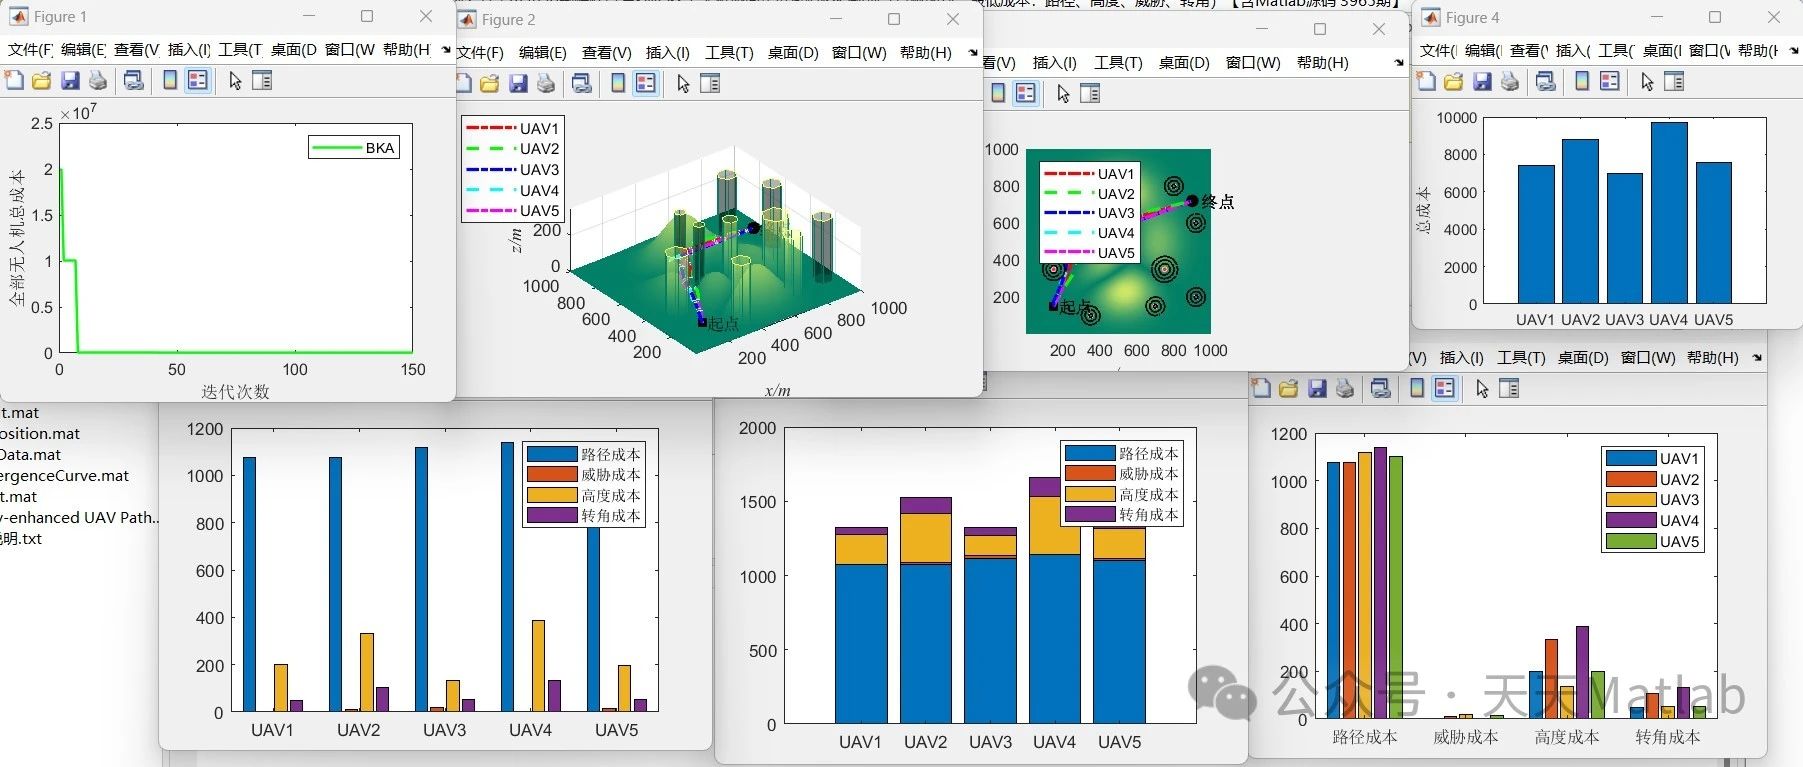Select Edit Plot arrow in Figure 2
Viewport: 1803px width, 767px height.
coord(683,84)
